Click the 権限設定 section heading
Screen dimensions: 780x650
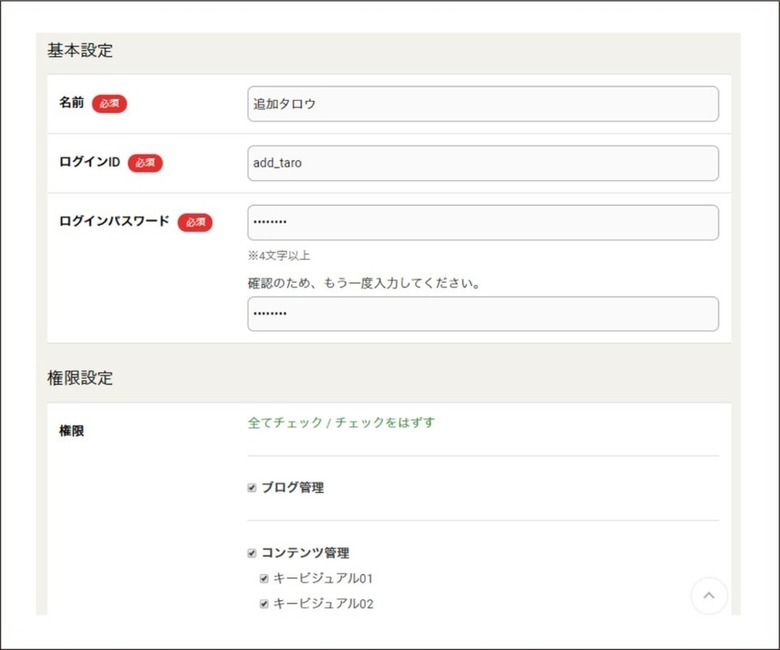pyautogui.click(x=80, y=378)
